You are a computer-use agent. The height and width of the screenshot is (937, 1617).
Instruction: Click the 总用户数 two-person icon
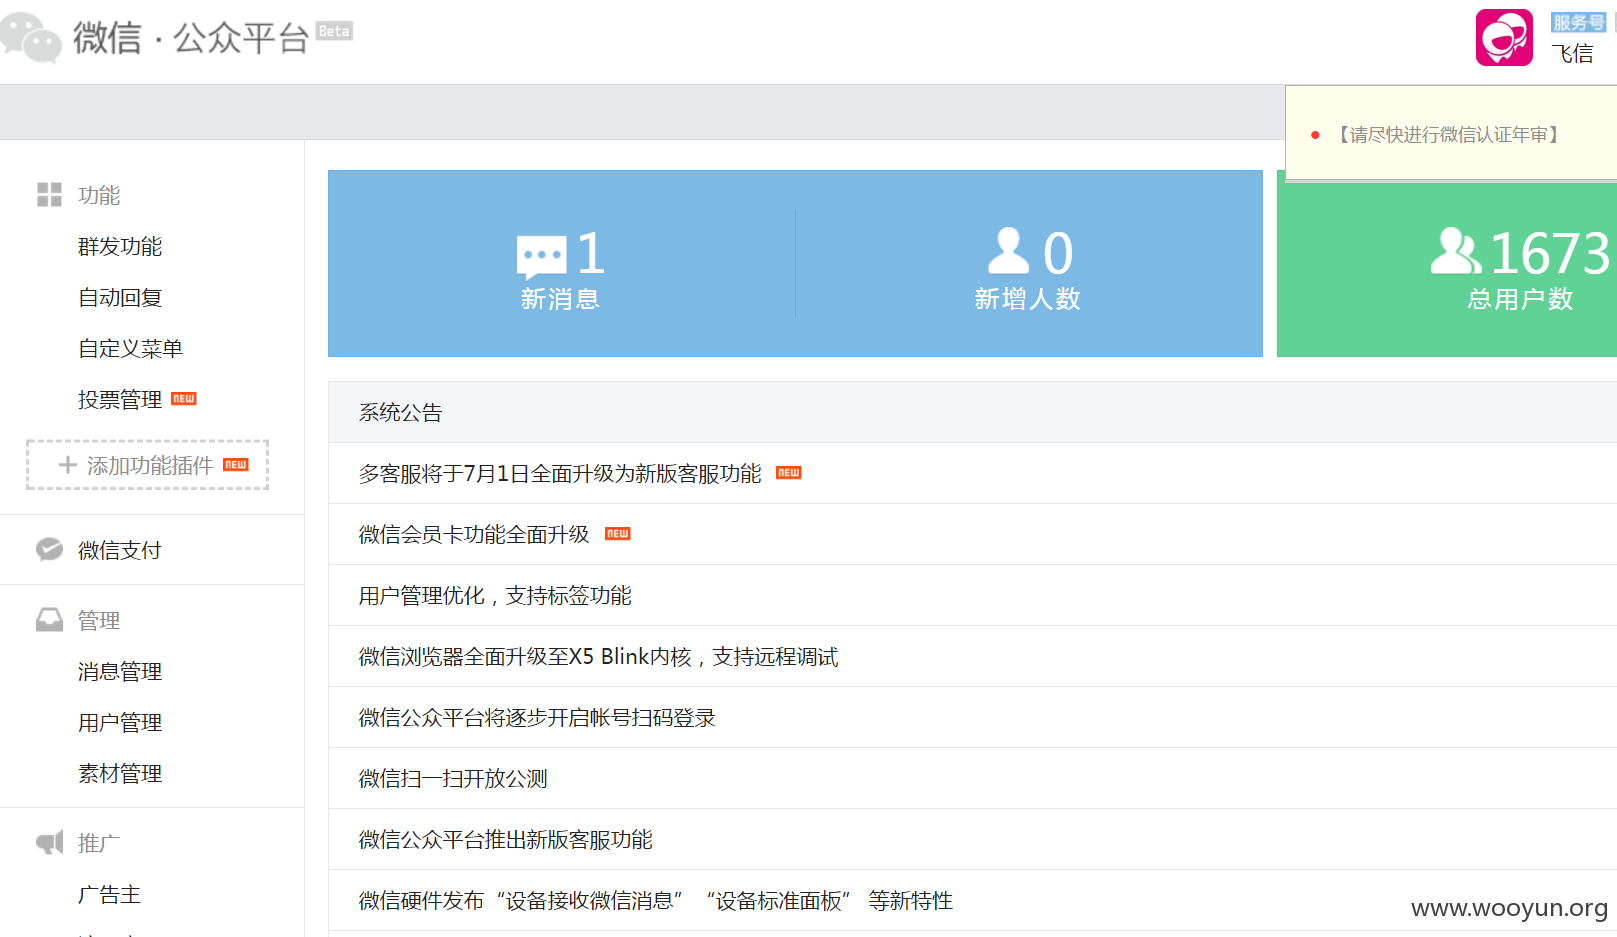pyautogui.click(x=1455, y=250)
